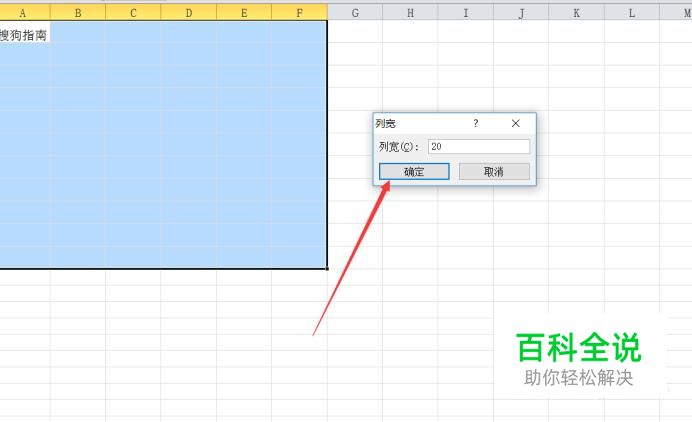Cancel the dialog with 取消 button
This screenshot has height=422, width=692.
point(494,171)
